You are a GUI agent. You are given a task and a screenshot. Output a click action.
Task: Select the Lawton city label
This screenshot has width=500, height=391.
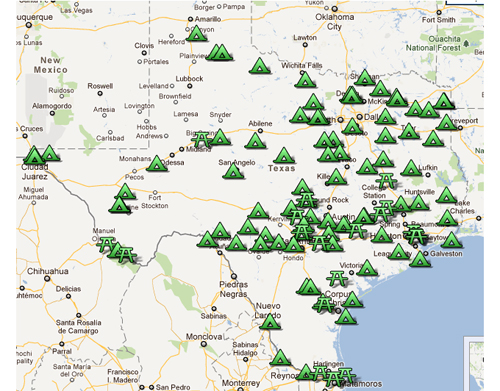[x=305, y=38]
